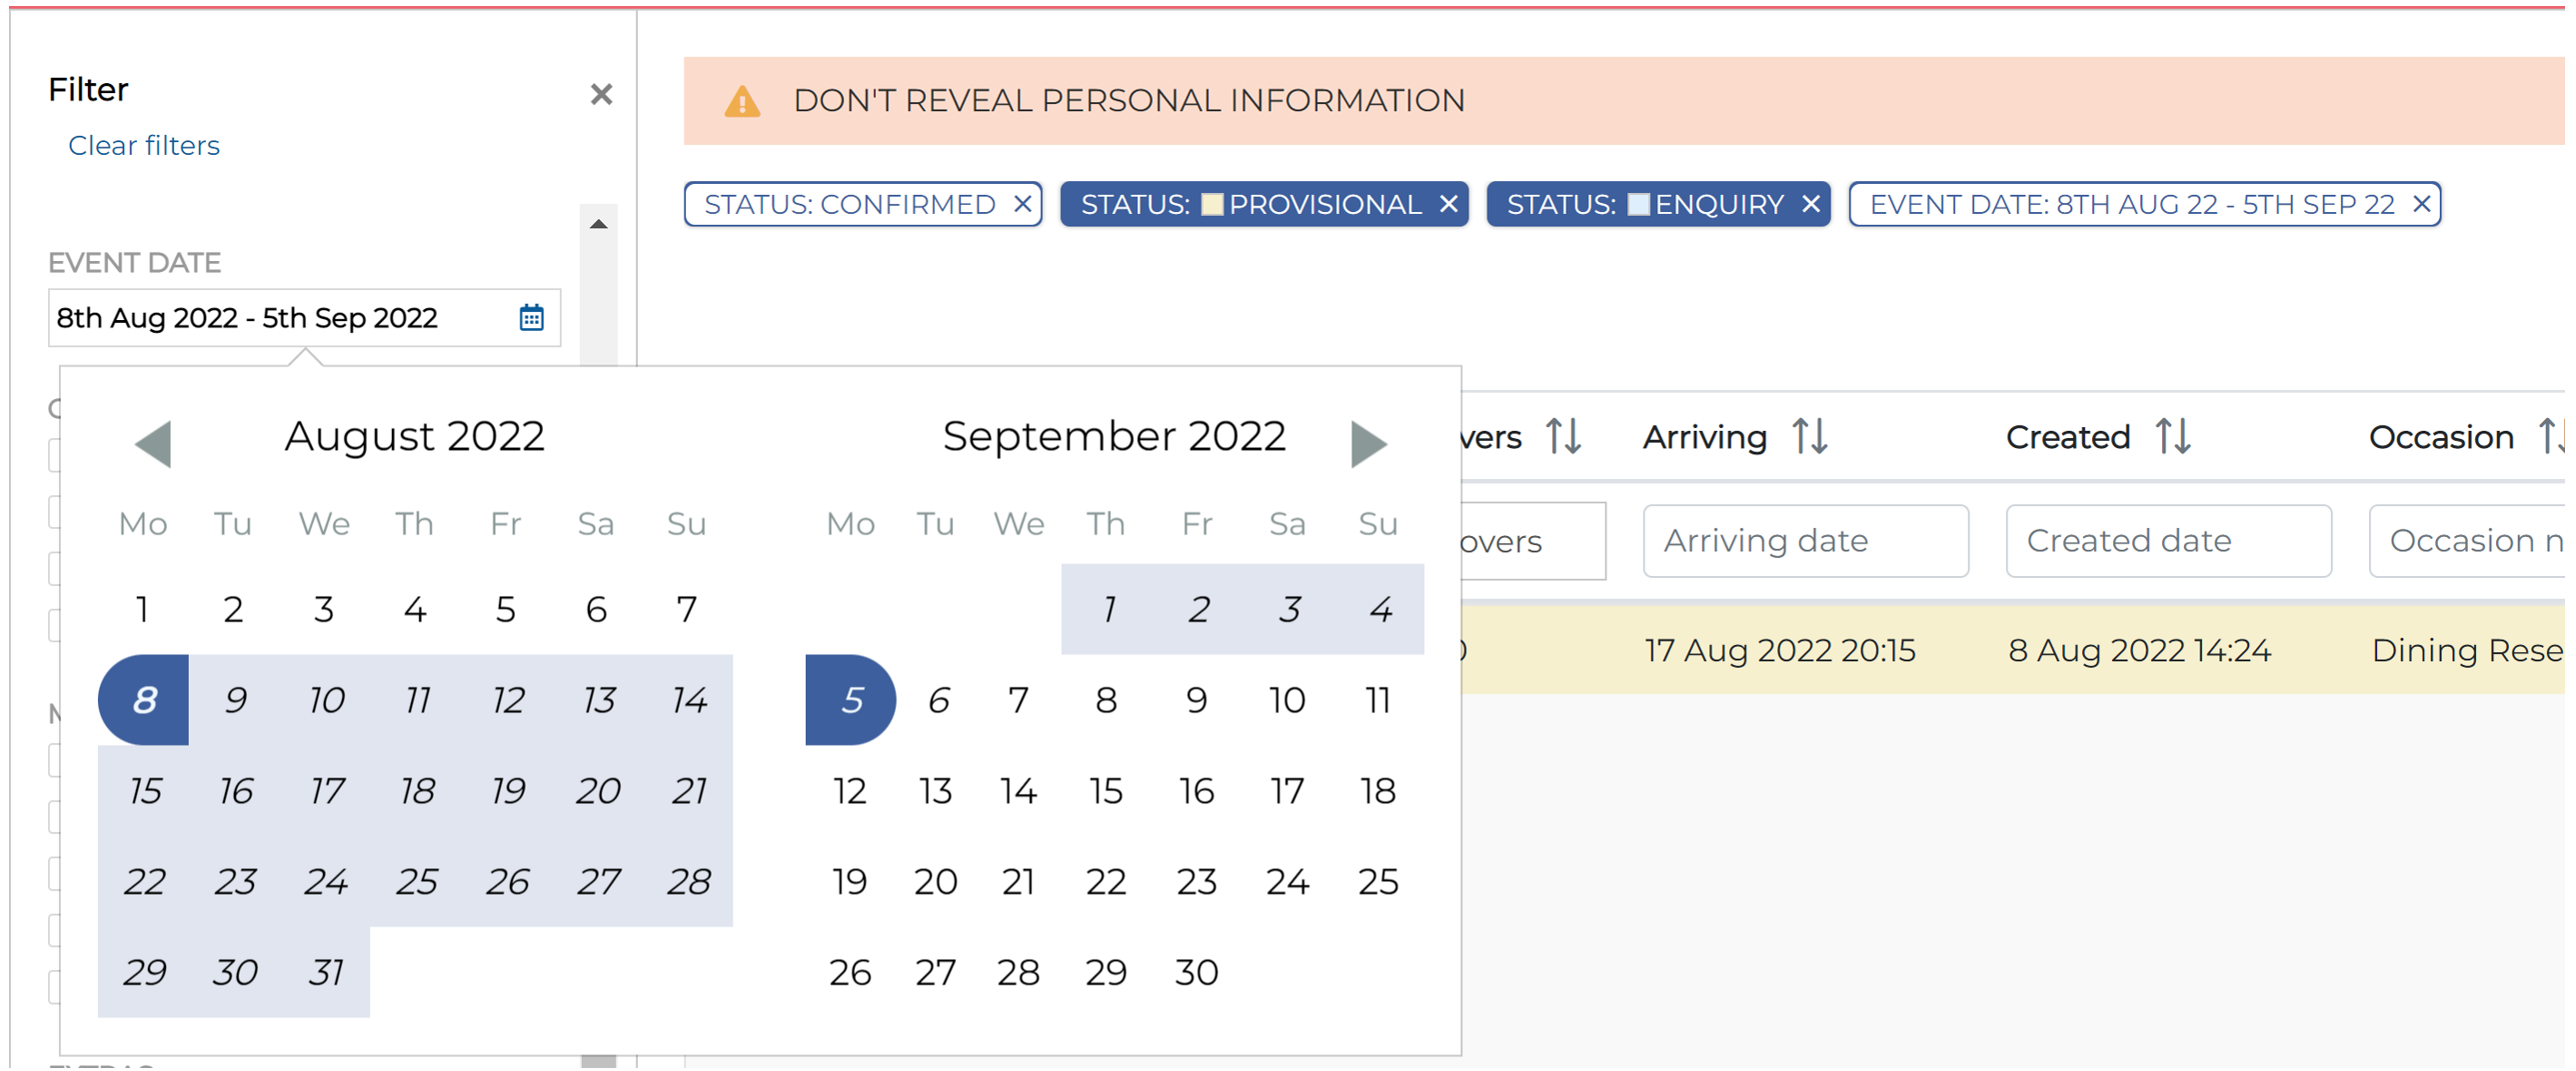The height and width of the screenshot is (1071, 2576).
Task: Click the Provisional status color swatch
Action: 1212,204
